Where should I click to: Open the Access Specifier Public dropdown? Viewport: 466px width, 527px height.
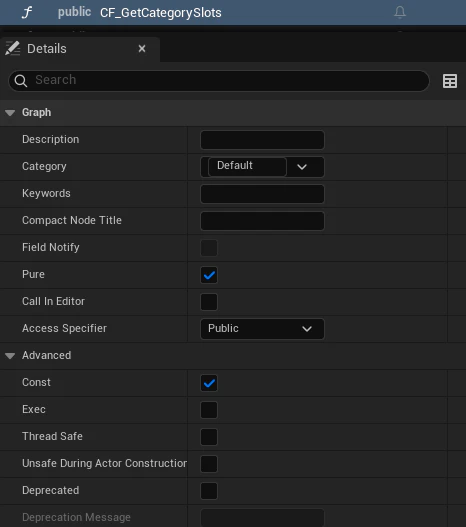262,329
